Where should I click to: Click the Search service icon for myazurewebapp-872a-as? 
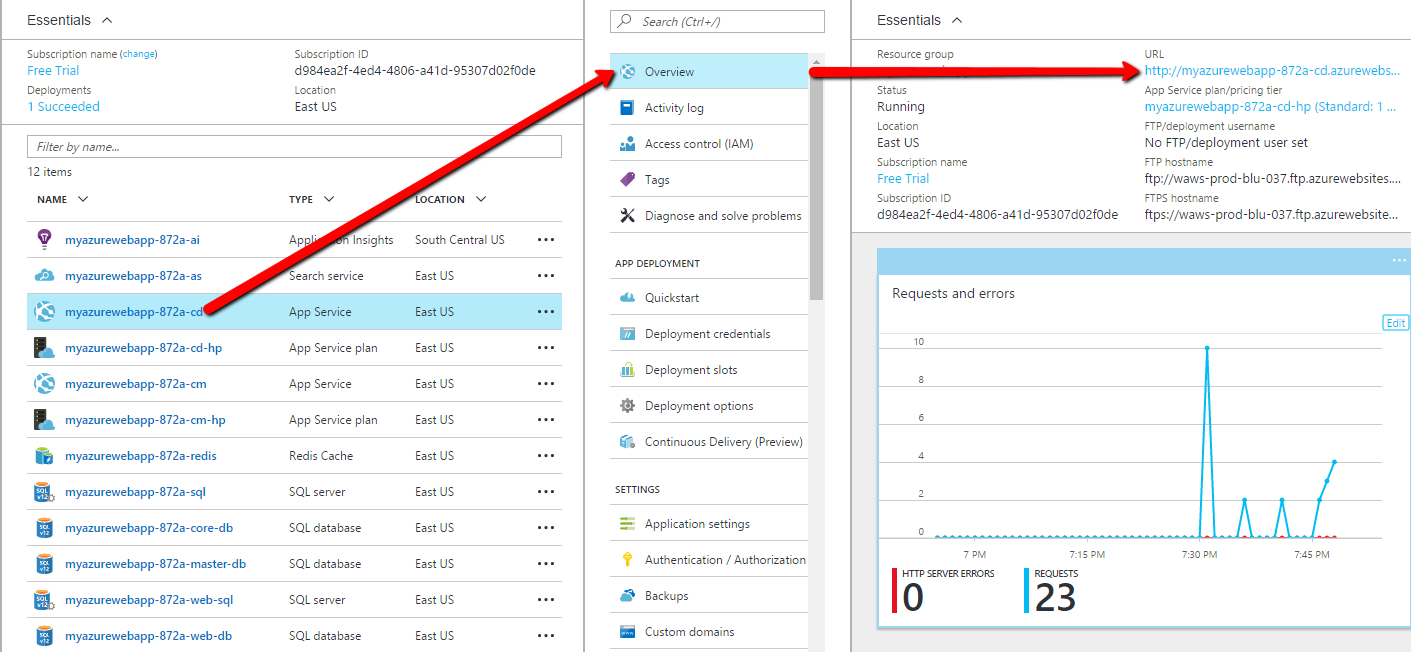[44, 275]
